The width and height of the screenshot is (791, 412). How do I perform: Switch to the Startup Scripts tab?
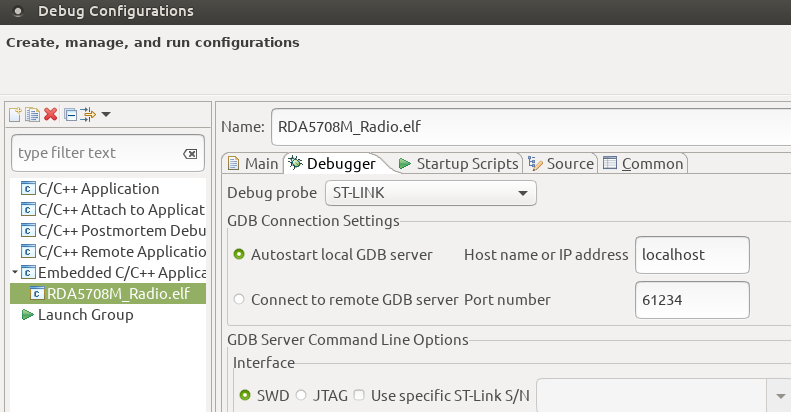(x=458, y=163)
